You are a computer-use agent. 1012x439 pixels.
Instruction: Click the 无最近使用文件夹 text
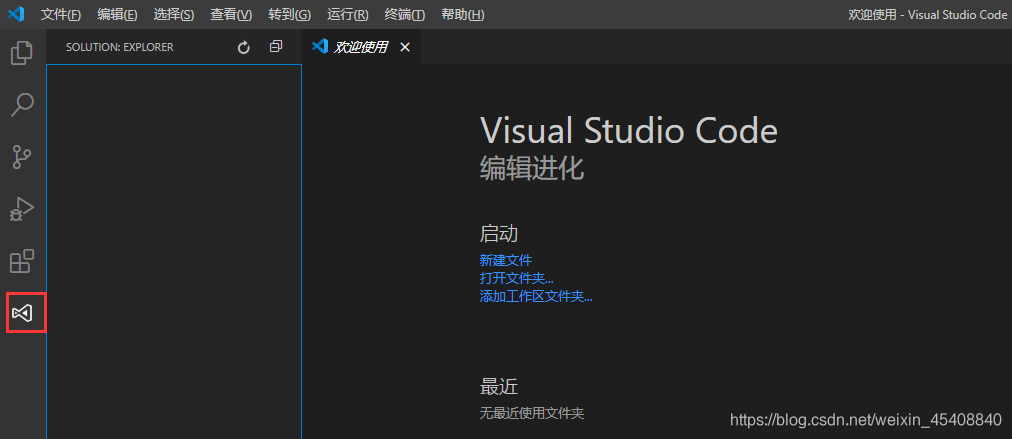pos(532,413)
